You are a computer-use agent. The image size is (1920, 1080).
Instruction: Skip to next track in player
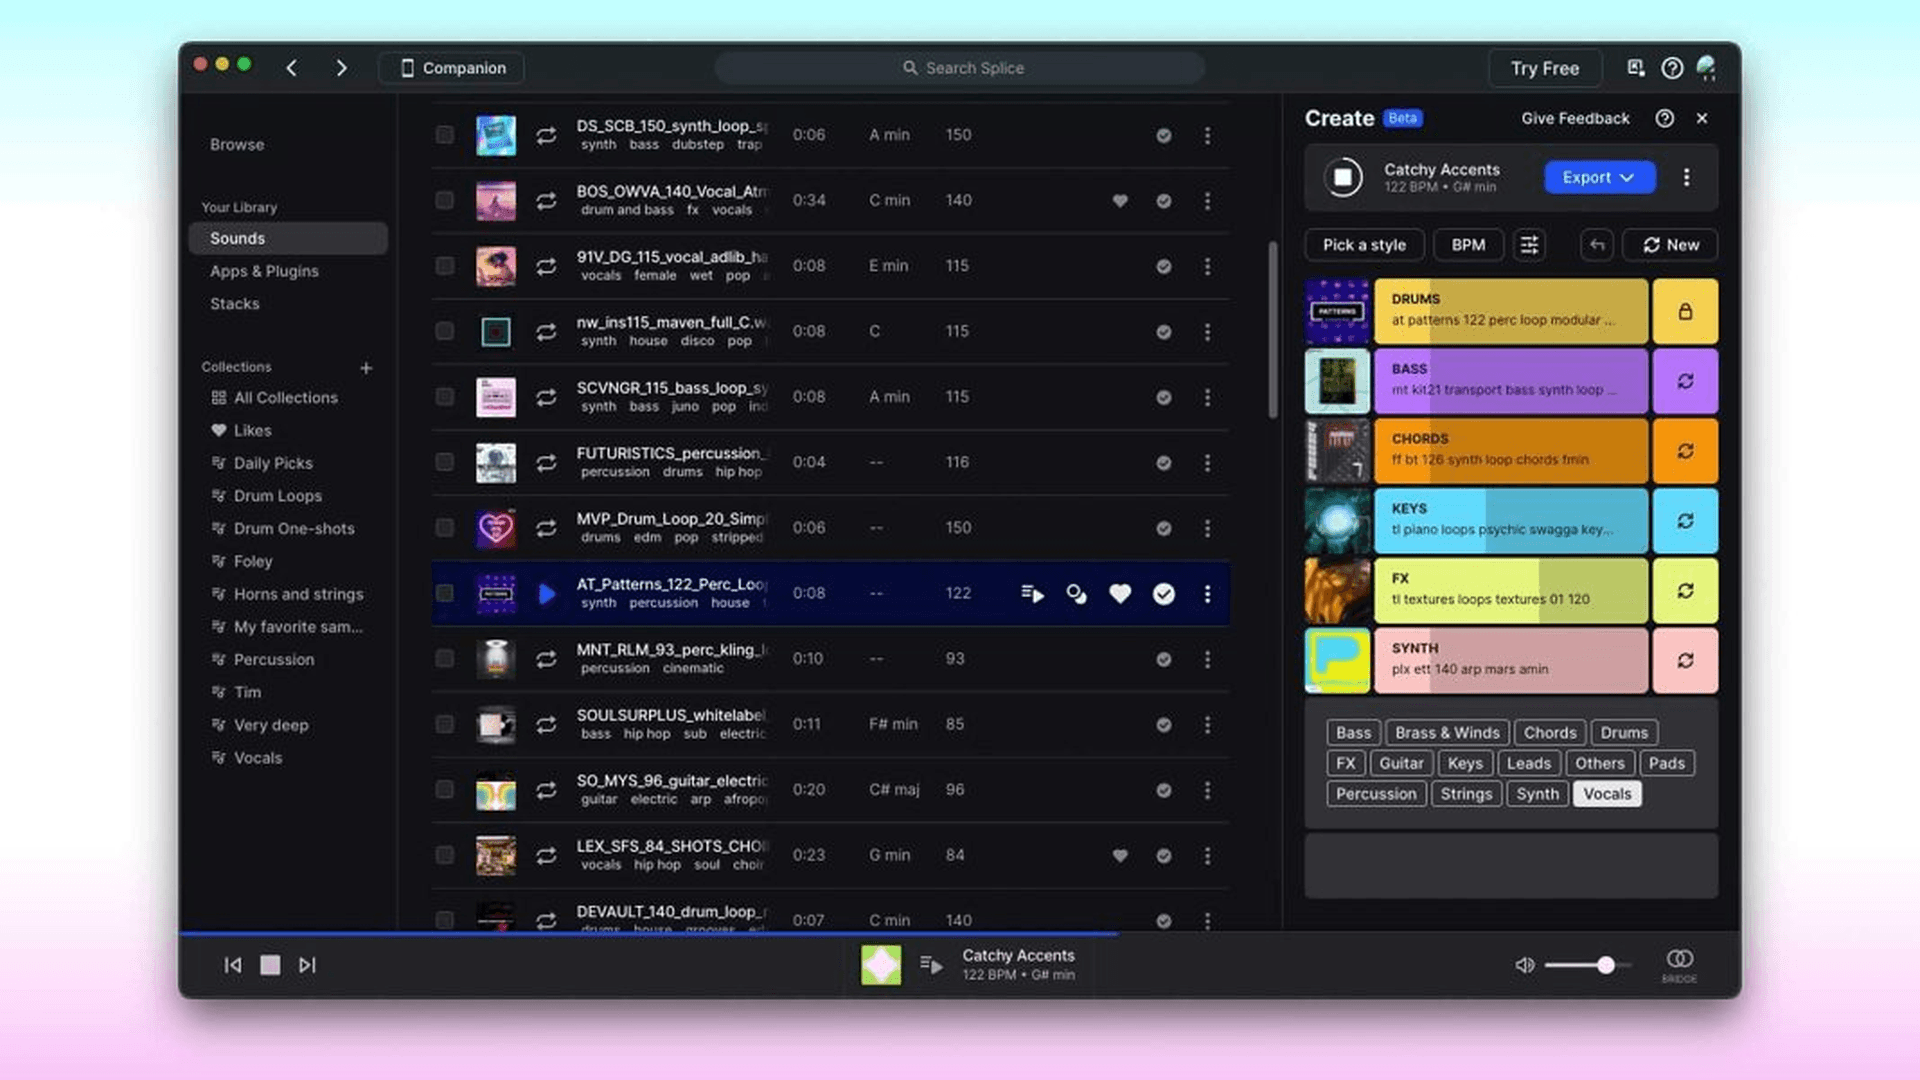[307, 965]
